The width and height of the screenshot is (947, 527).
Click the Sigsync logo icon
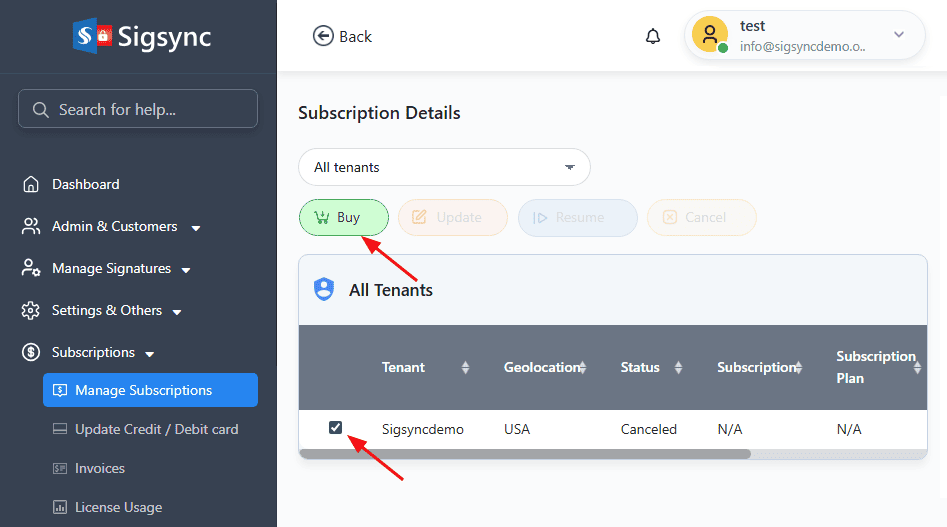pos(92,37)
